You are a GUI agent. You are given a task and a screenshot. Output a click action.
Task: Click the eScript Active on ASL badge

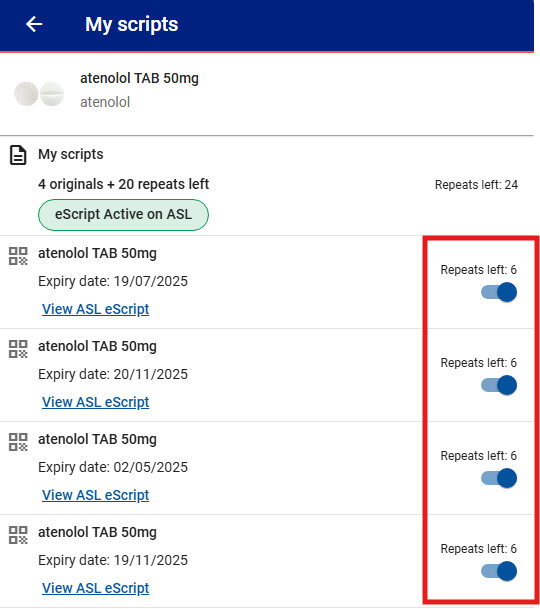tap(124, 215)
